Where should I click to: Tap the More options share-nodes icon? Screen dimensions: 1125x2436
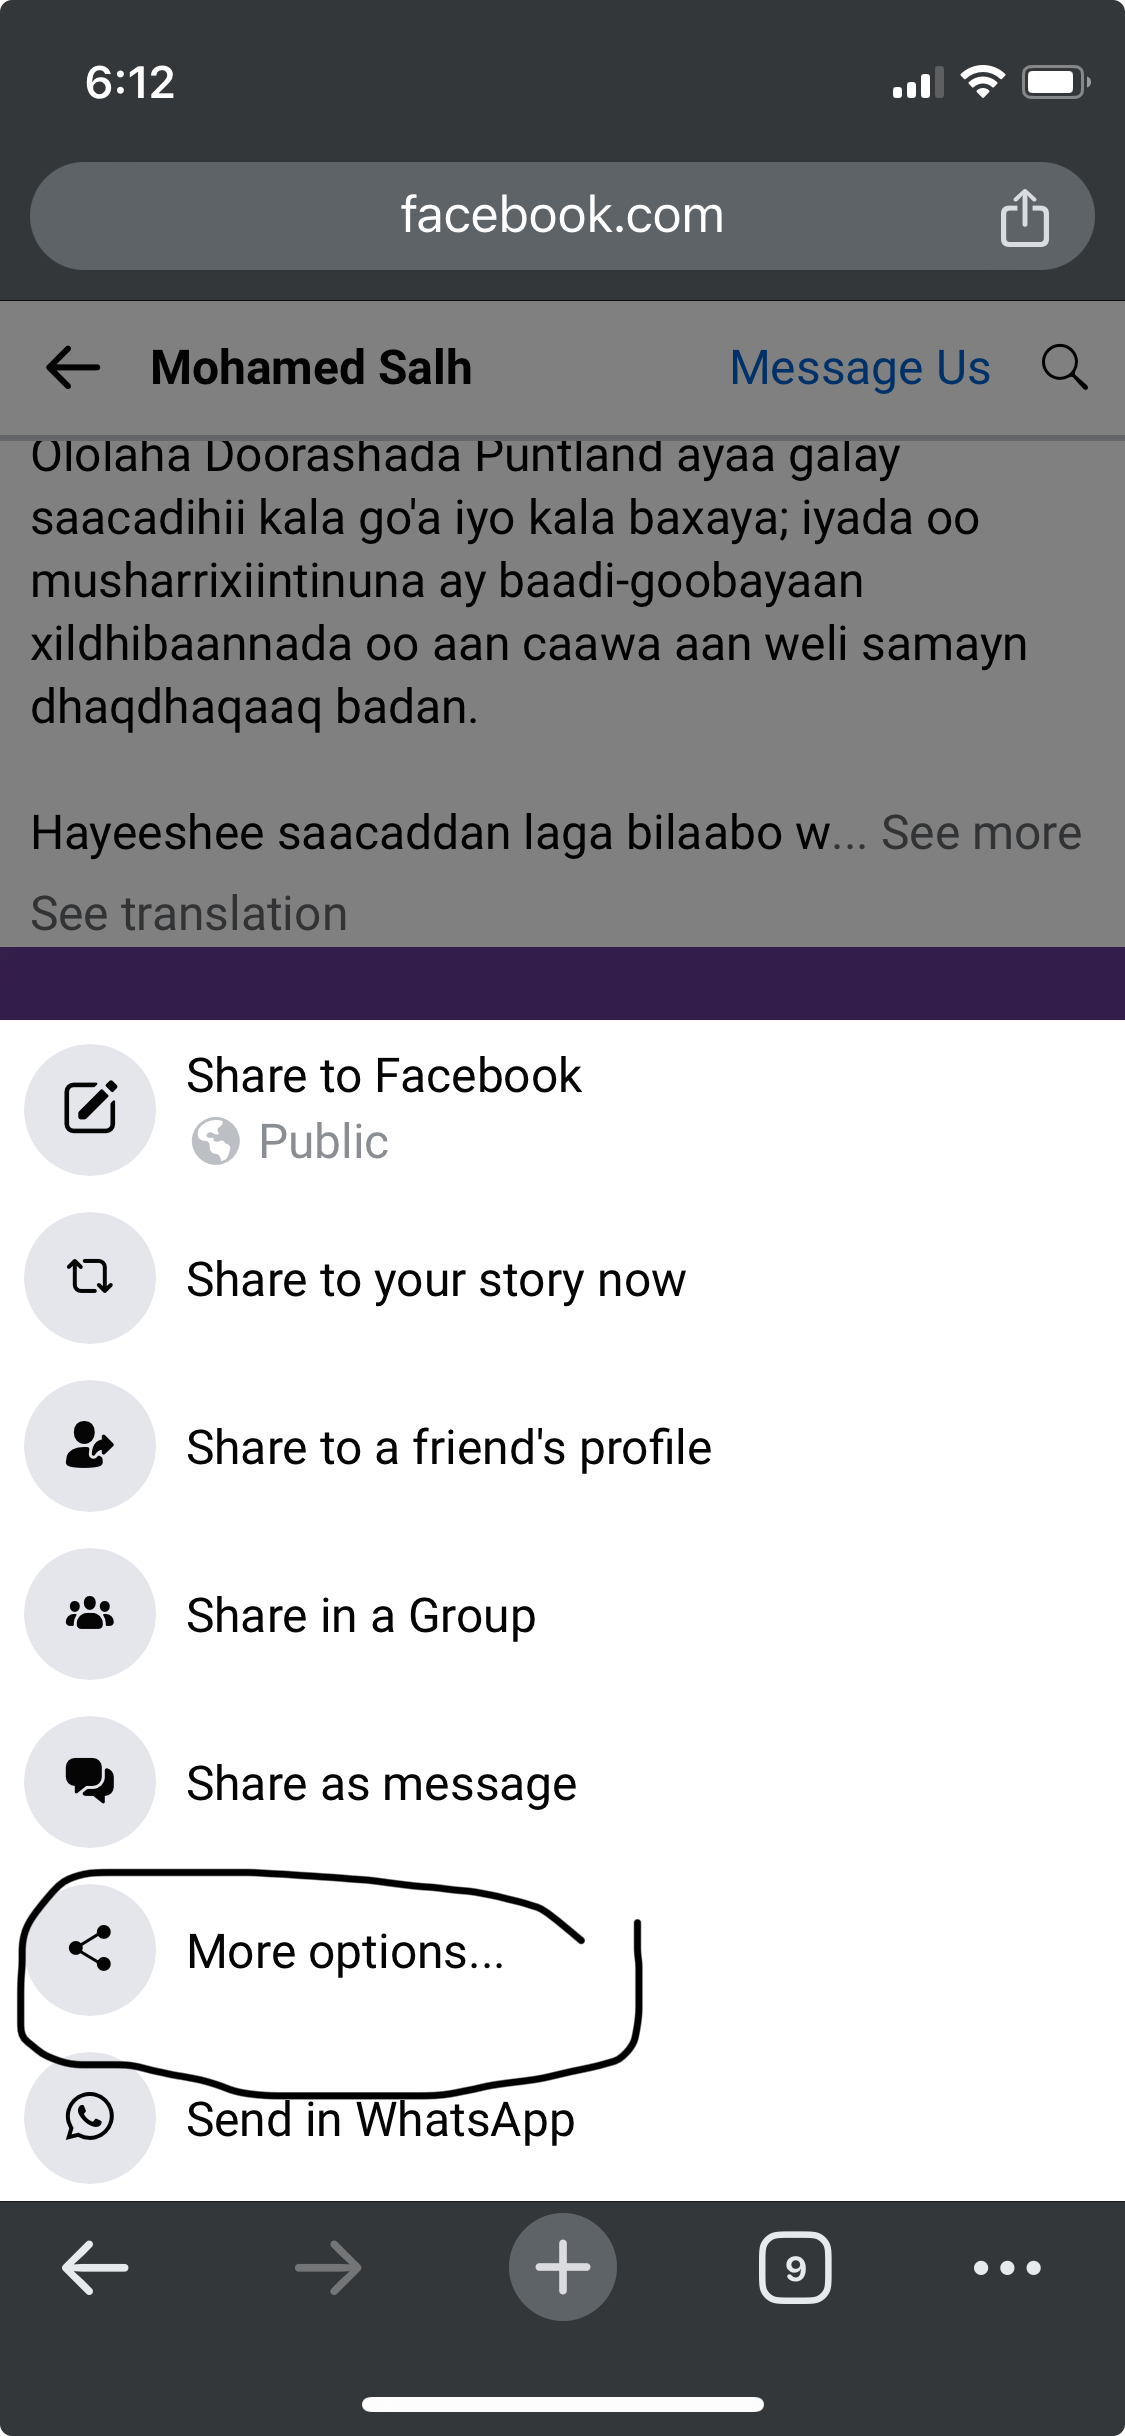pyautogui.click(x=90, y=1949)
